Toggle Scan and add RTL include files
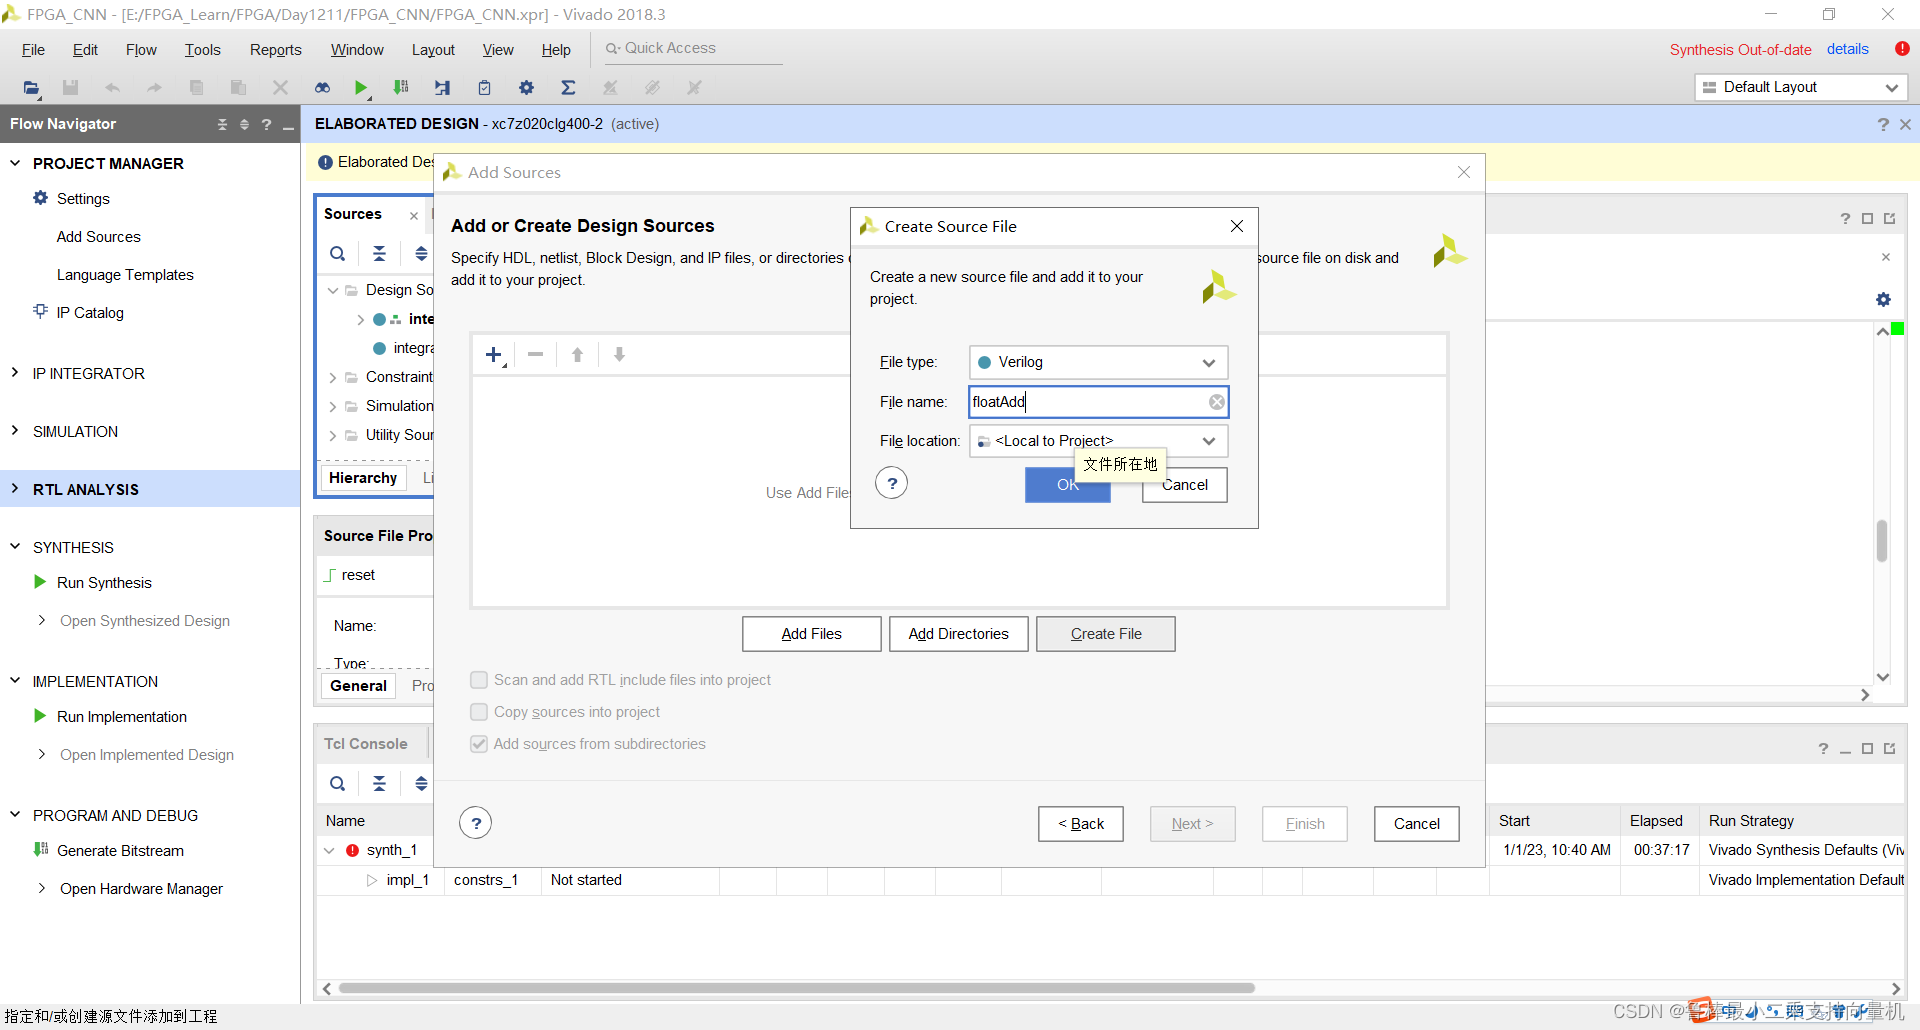 (x=479, y=680)
